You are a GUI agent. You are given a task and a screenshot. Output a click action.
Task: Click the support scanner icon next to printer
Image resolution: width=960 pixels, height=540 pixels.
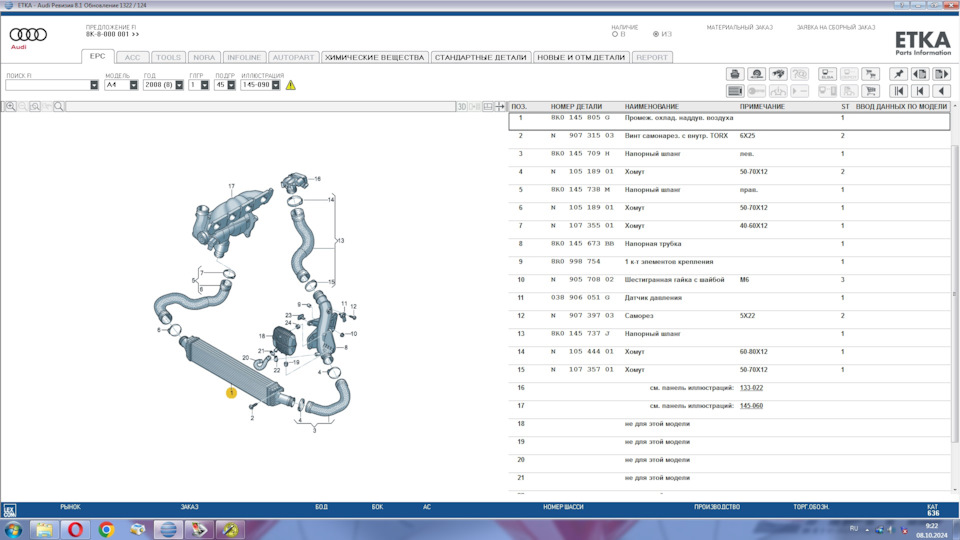coord(756,74)
